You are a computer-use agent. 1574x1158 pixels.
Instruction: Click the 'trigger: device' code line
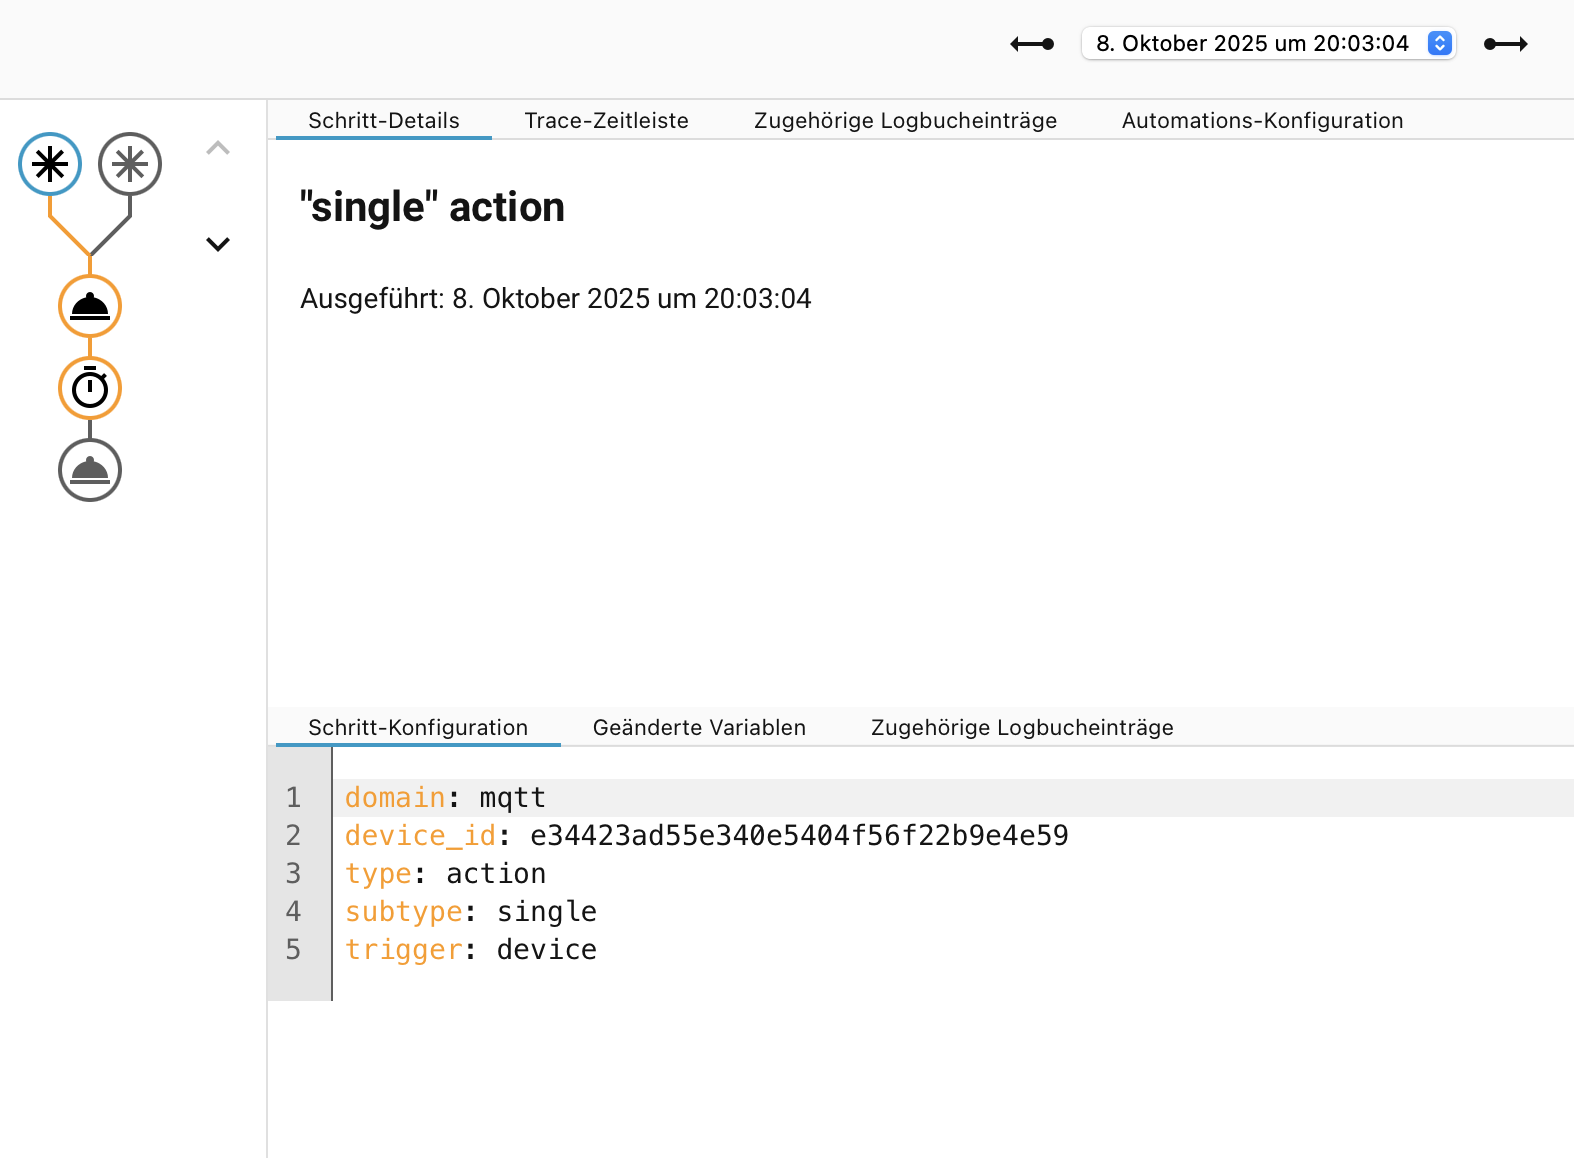pos(953,950)
